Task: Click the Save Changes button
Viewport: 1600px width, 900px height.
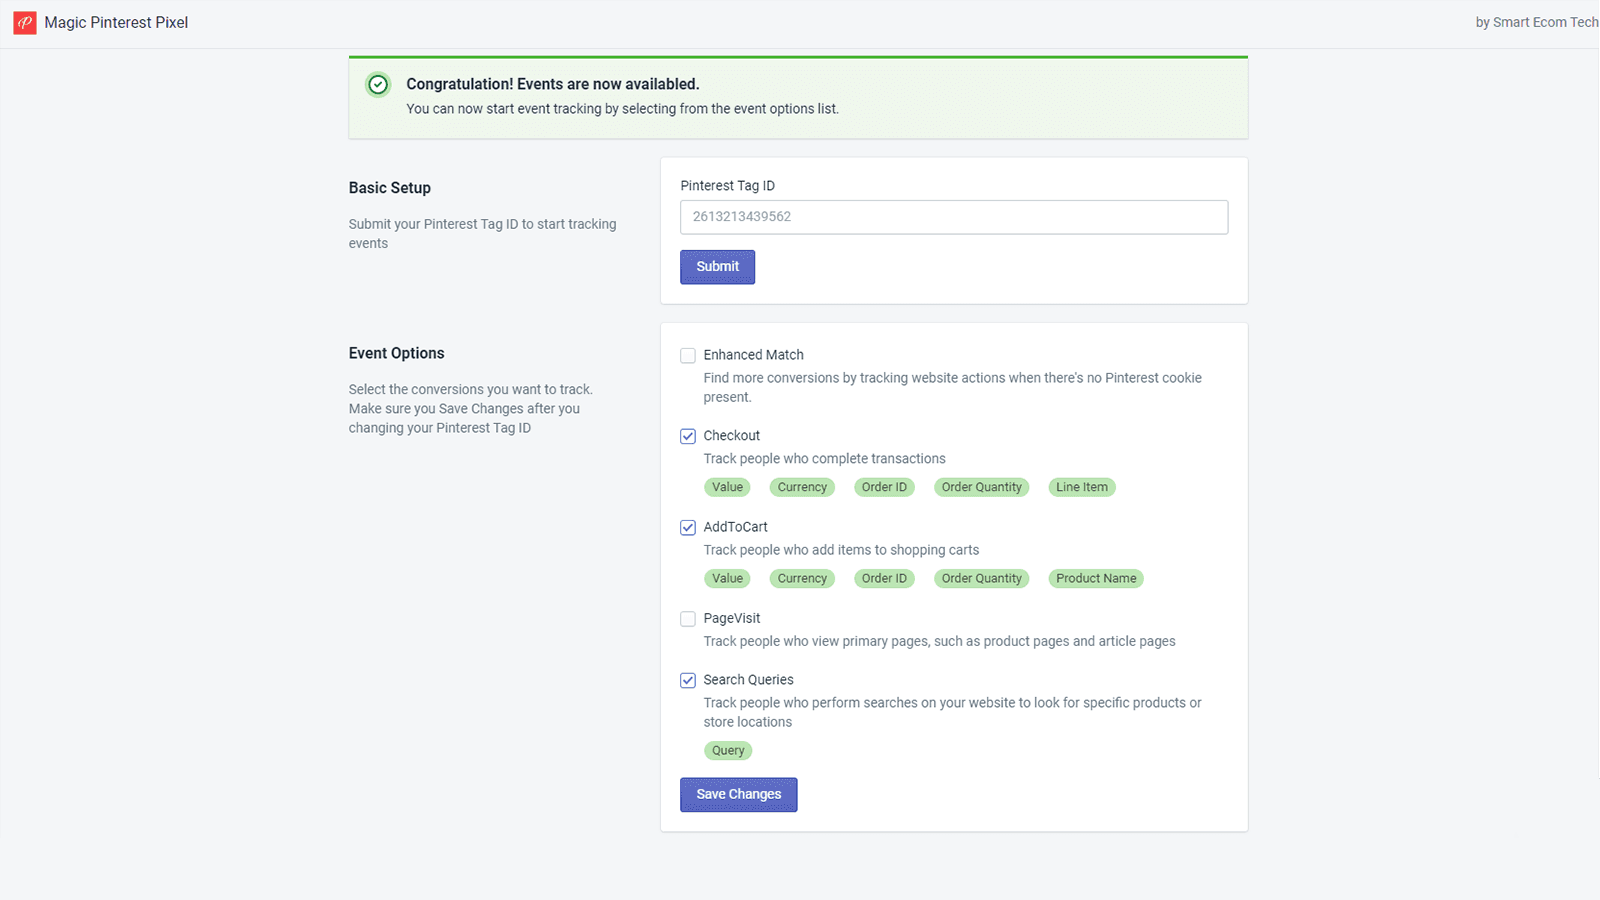Action: [x=738, y=795]
